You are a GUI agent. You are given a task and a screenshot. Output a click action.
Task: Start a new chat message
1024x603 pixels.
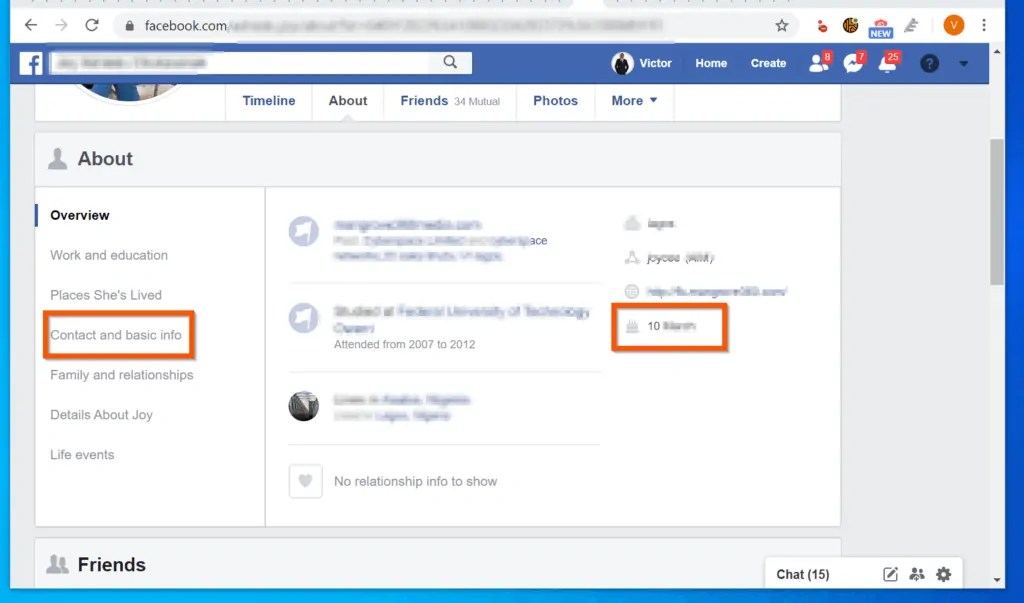tap(890, 574)
